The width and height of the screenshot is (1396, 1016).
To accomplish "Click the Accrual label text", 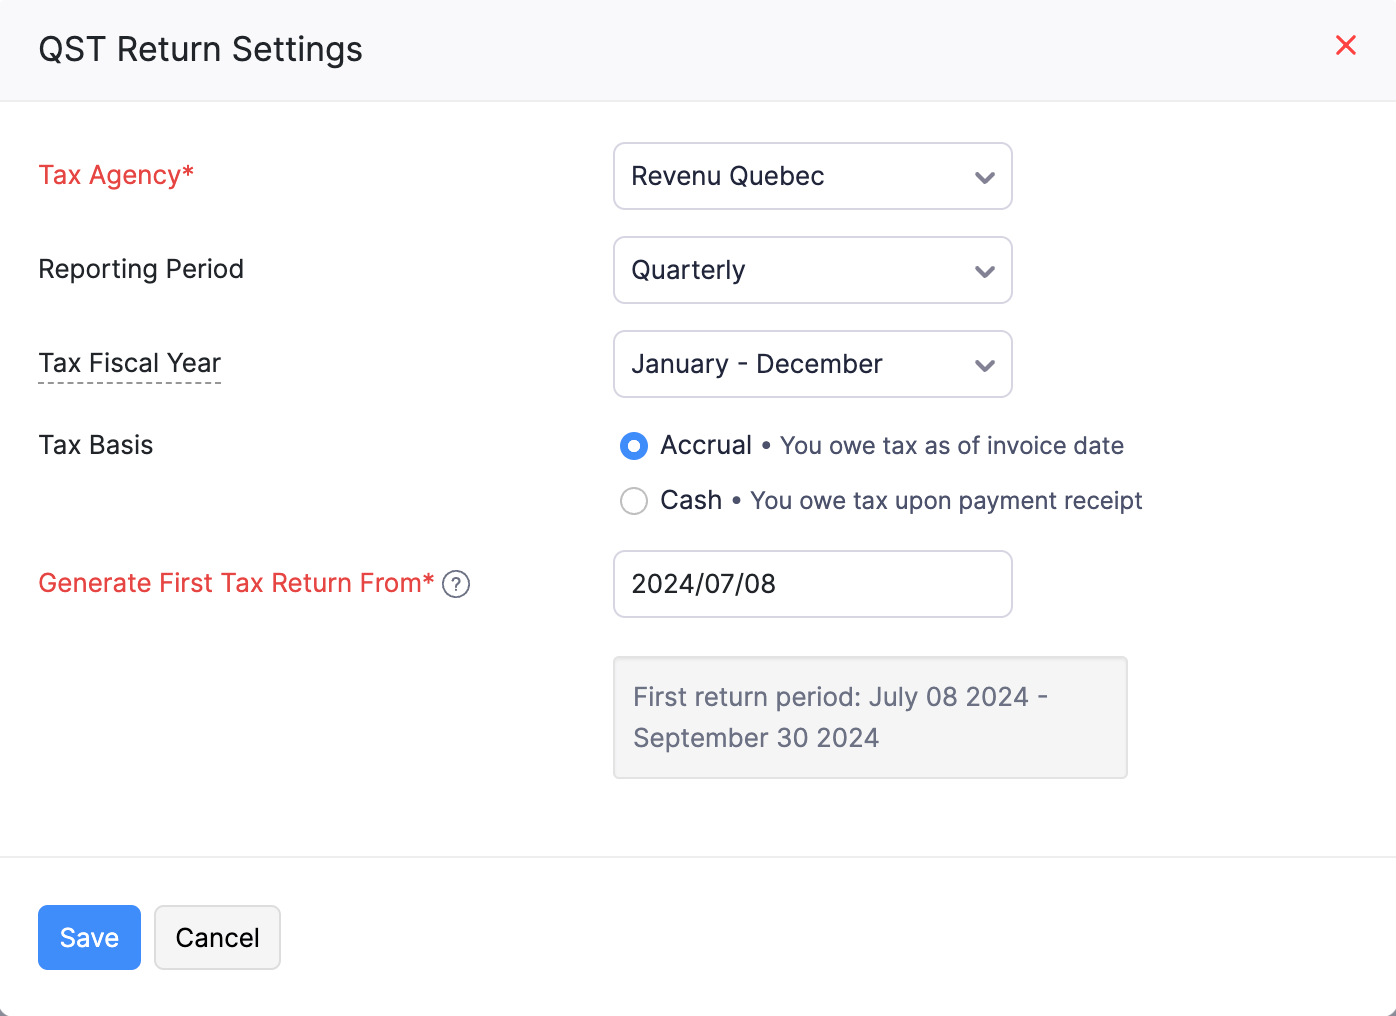I will 705,445.
